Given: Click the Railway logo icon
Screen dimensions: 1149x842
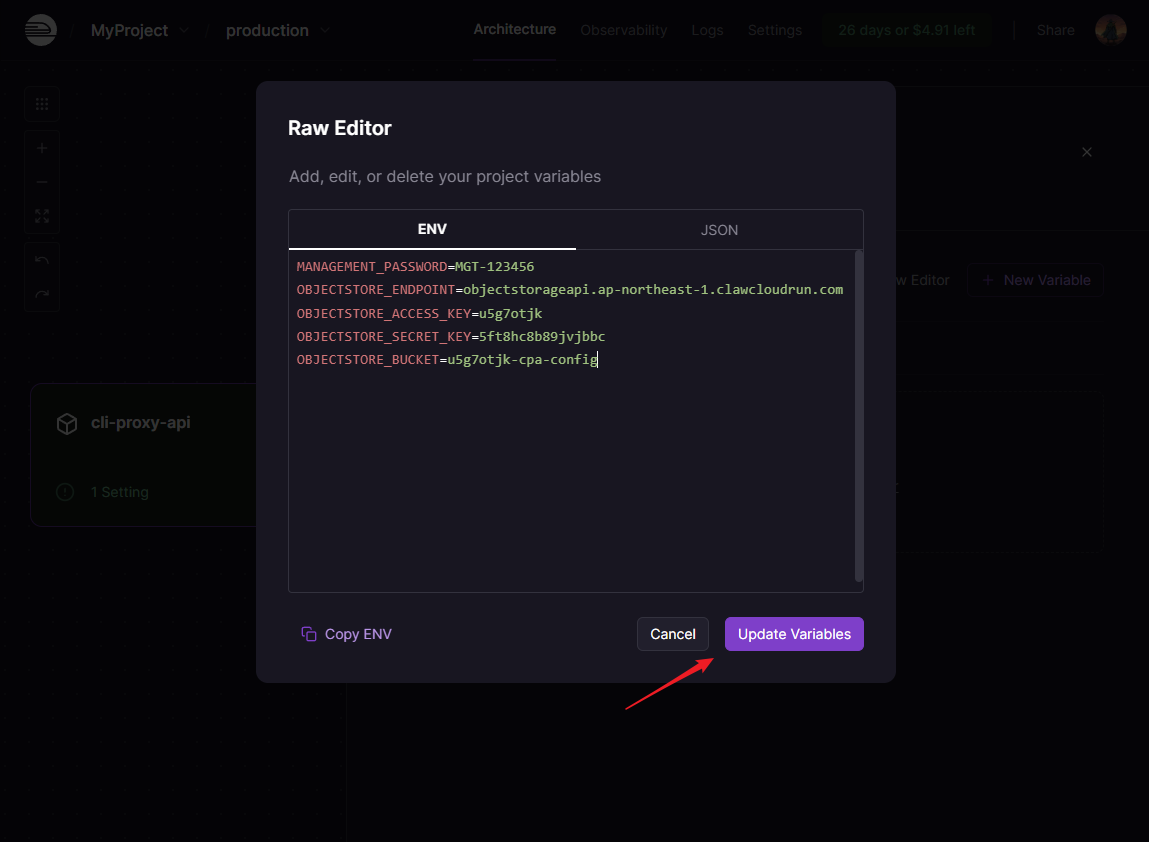Looking at the screenshot, I should 41,30.
